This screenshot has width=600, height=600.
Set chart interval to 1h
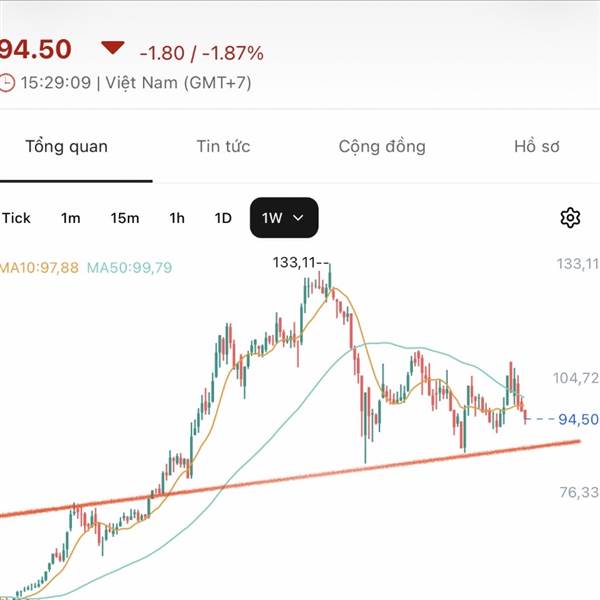[177, 218]
